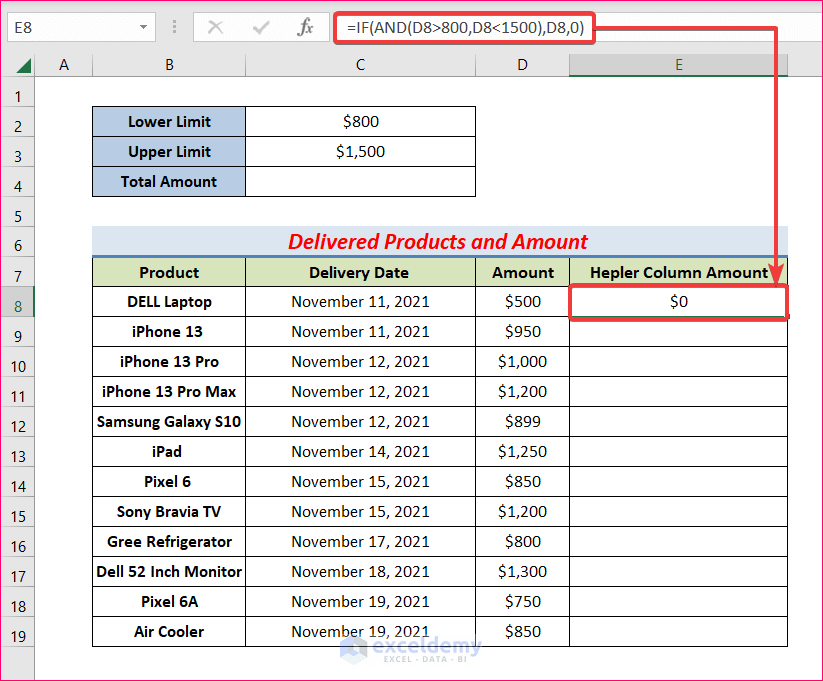Select the 'Samsung Galaxy S10' cell

pyautogui.click(x=169, y=421)
